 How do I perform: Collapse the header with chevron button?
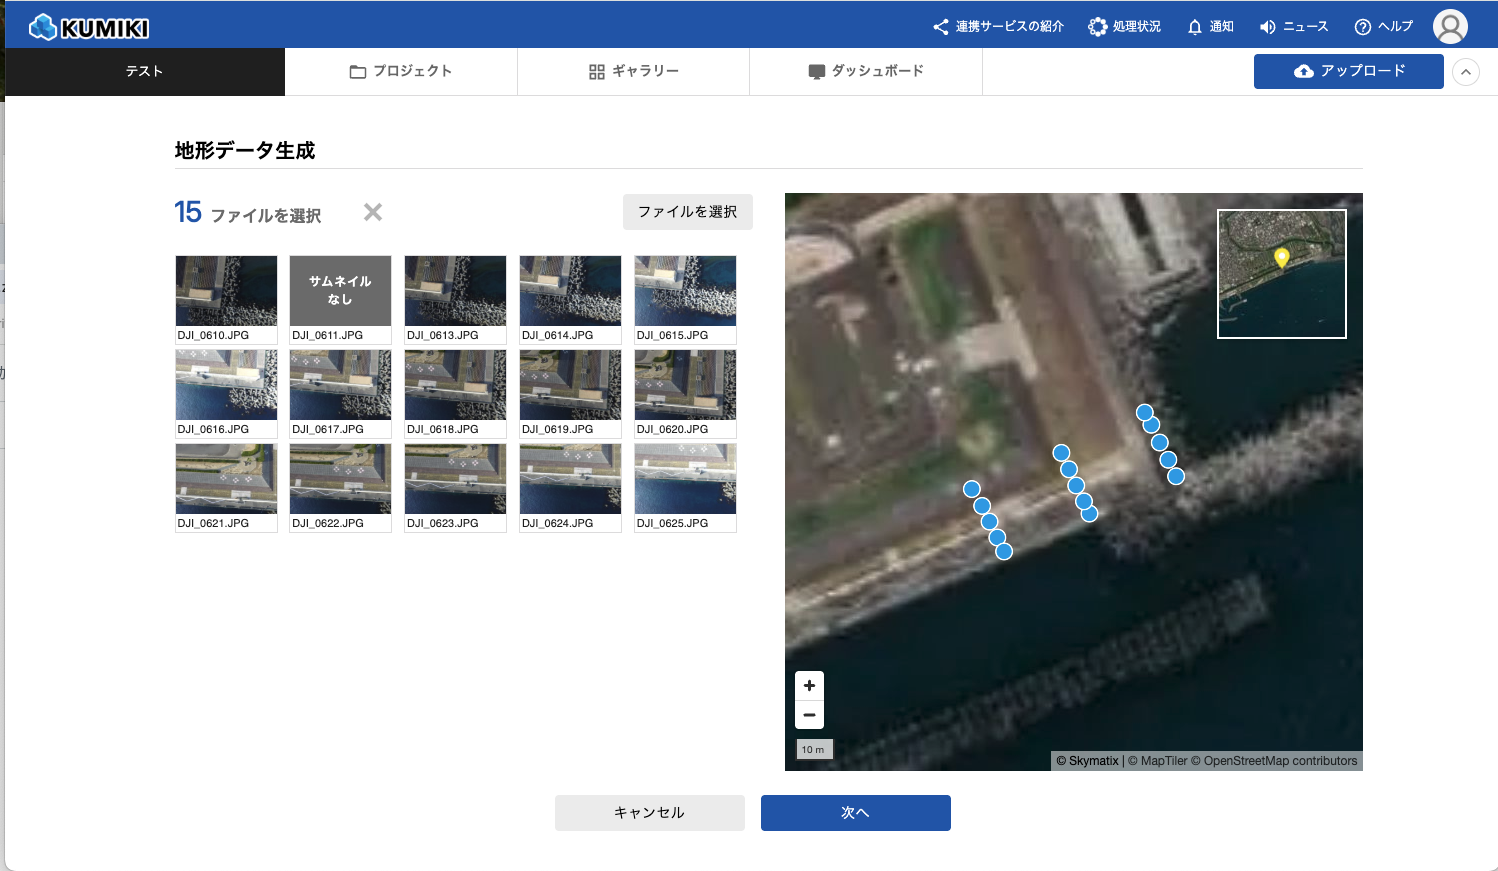pos(1465,72)
